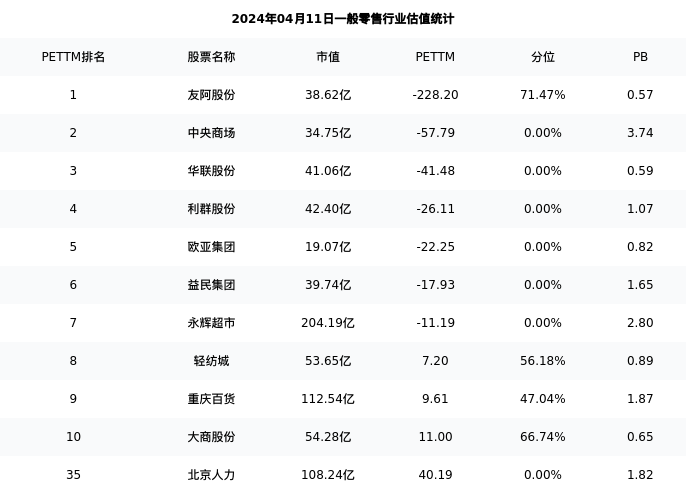This screenshot has height=484, width=686.
Task: Click PETTM value -228.20
Action: click(x=435, y=95)
